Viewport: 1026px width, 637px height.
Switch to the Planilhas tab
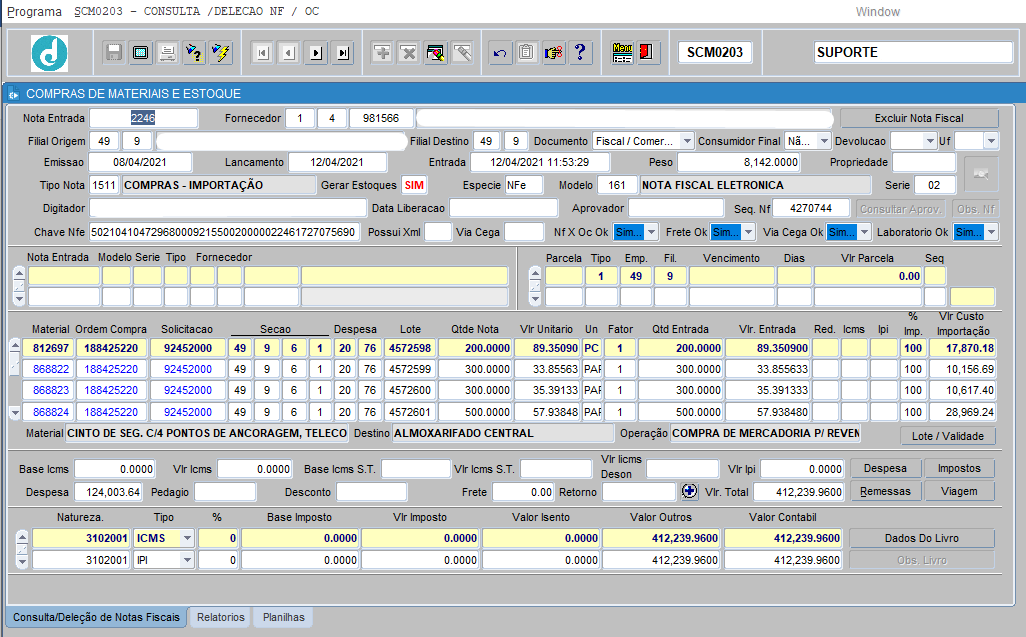[283, 617]
